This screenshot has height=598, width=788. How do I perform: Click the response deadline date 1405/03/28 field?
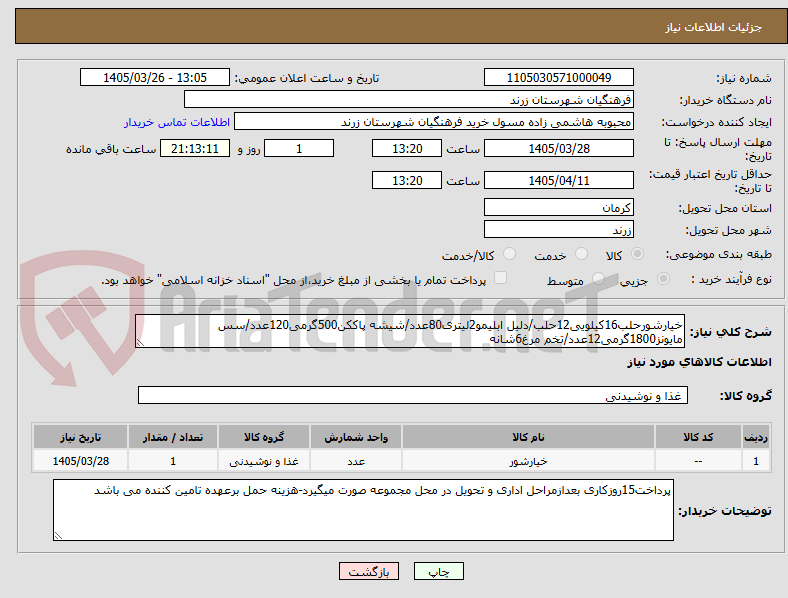pos(559,148)
